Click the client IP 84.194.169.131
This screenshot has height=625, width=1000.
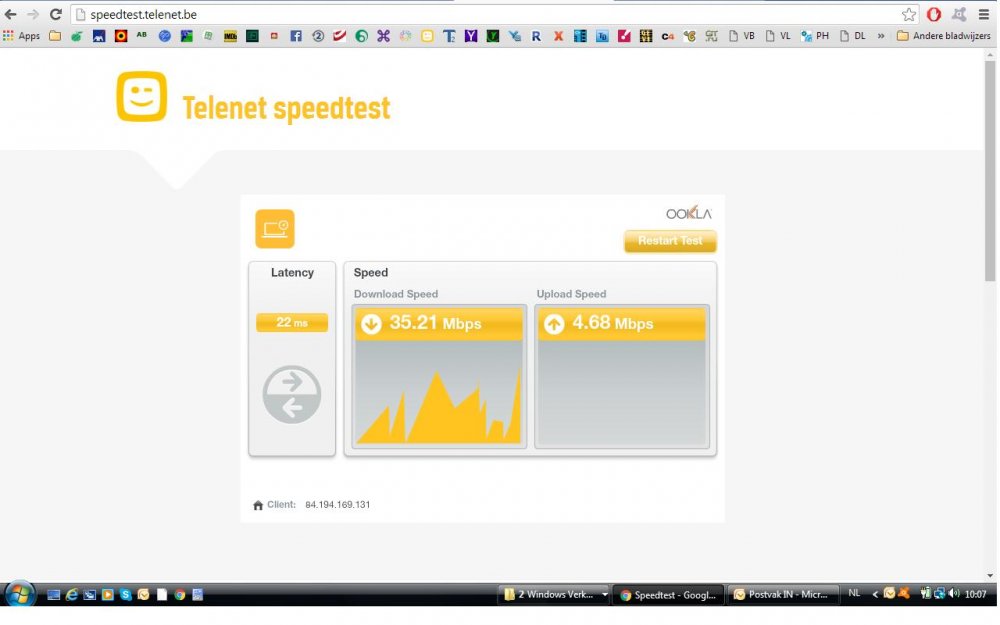(337, 504)
